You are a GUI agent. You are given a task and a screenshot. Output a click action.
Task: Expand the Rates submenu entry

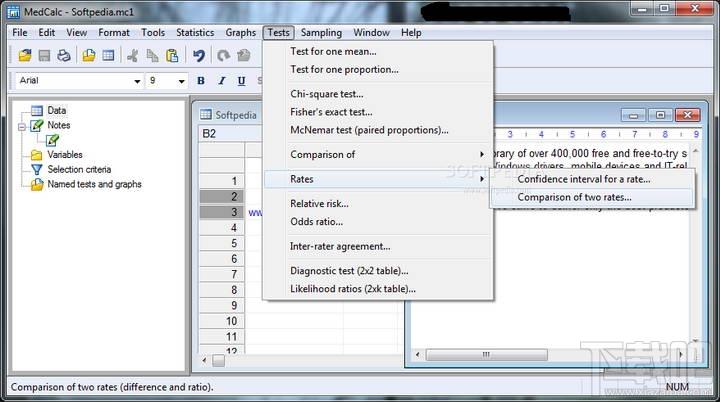(378, 179)
